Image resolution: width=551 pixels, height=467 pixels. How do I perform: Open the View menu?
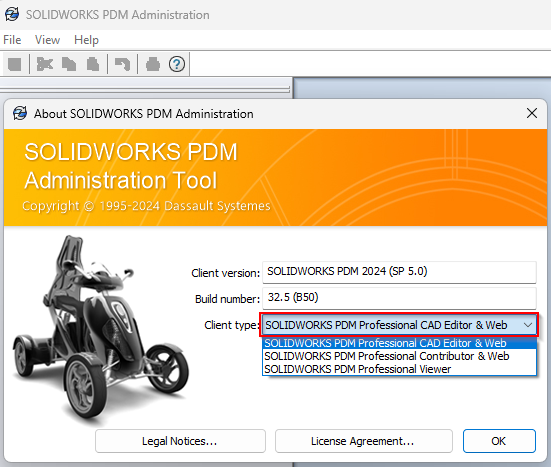(x=47, y=40)
